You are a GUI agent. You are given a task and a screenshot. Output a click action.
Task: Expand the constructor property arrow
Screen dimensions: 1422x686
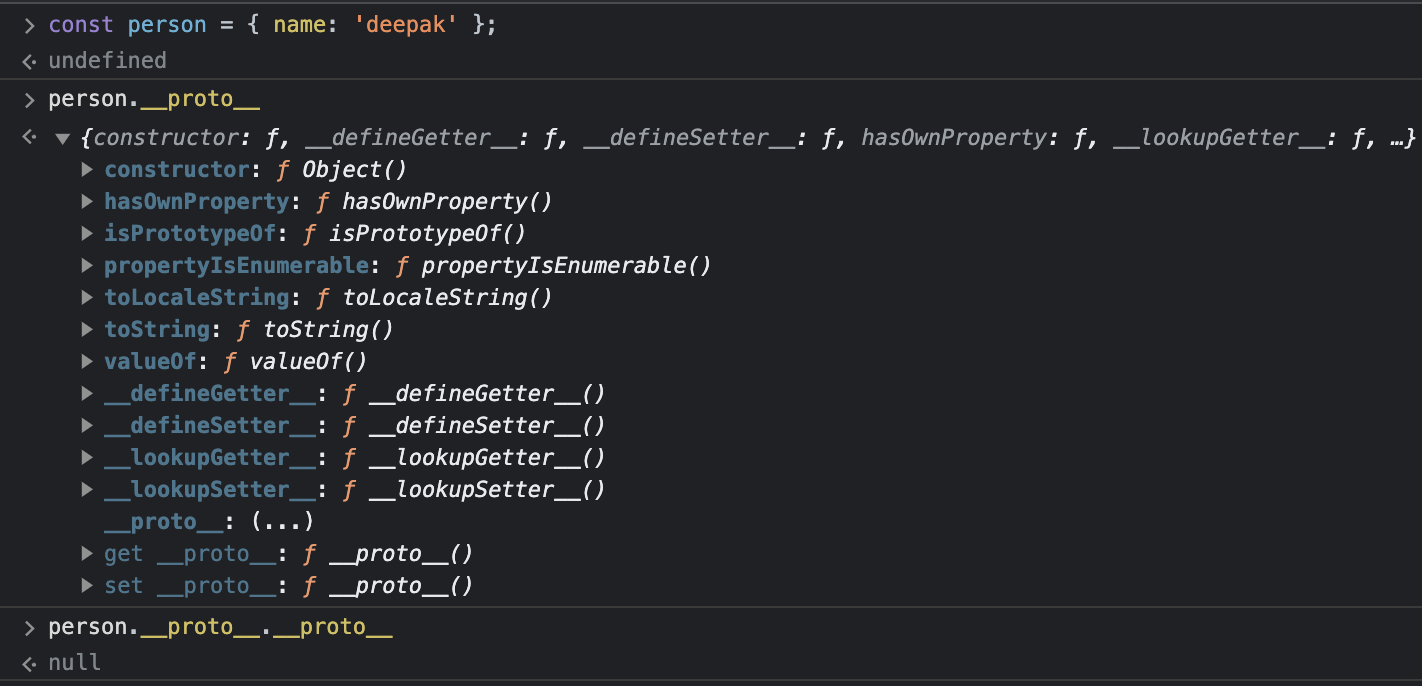(87, 170)
